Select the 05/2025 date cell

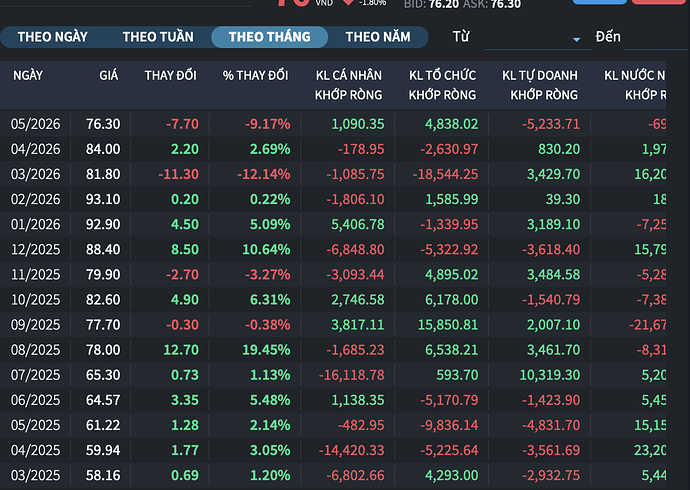tap(35, 425)
